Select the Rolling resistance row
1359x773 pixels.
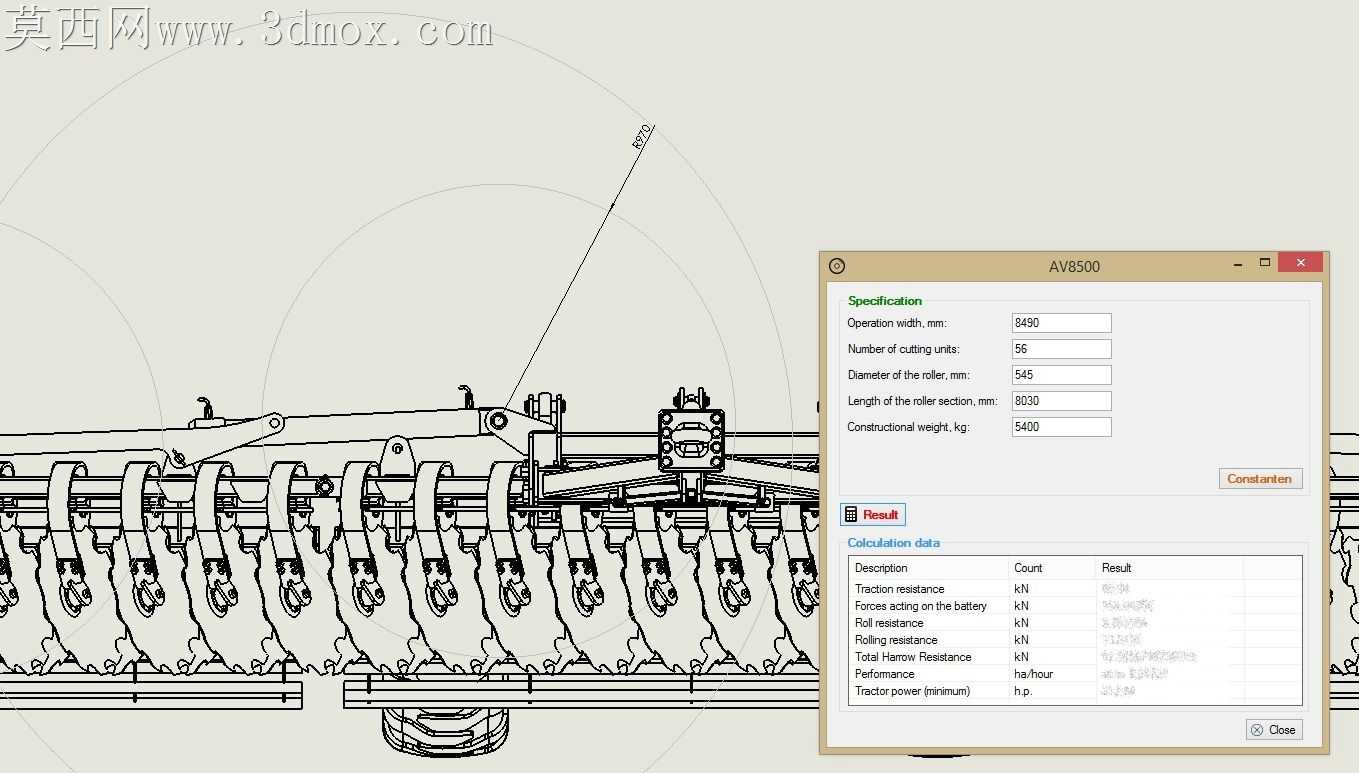click(x=1075, y=640)
